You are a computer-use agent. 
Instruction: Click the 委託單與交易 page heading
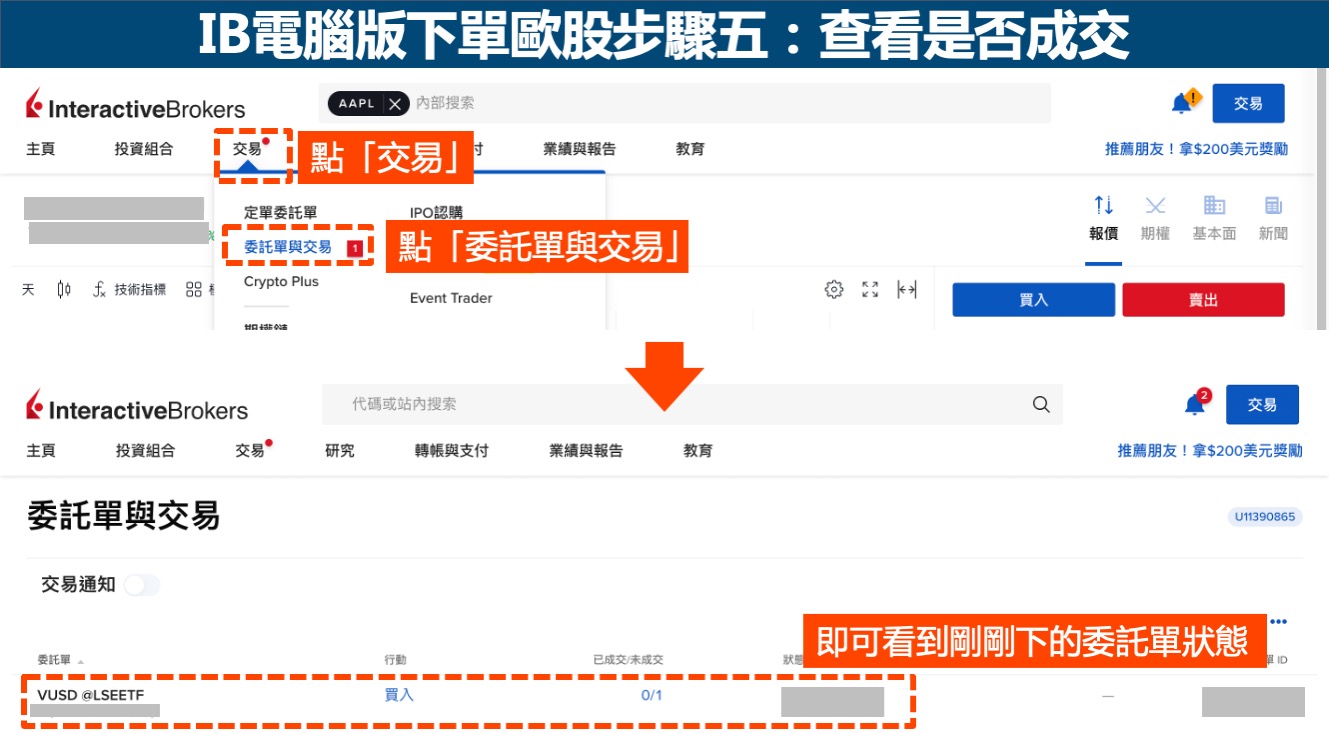[x=123, y=516]
